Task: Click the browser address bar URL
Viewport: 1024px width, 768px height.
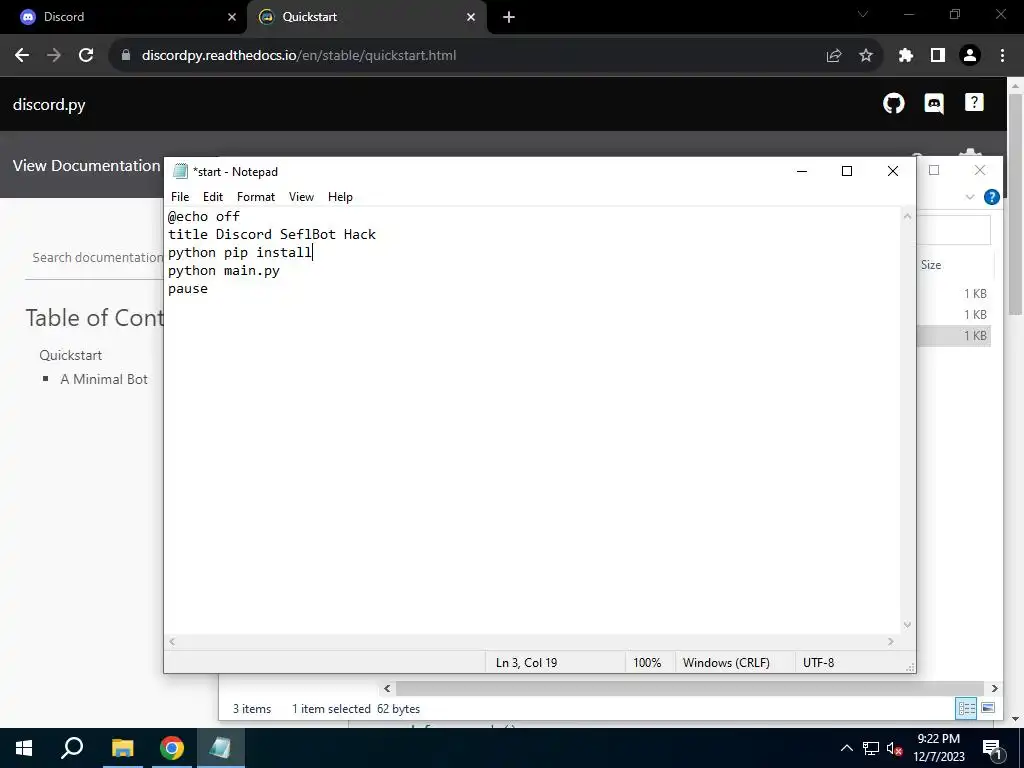Action: click(x=299, y=56)
